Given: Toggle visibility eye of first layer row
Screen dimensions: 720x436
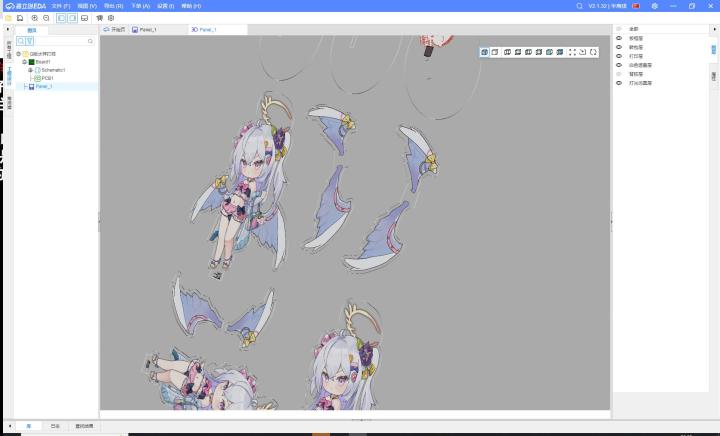Looking at the screenshot, I should (619, 37).
